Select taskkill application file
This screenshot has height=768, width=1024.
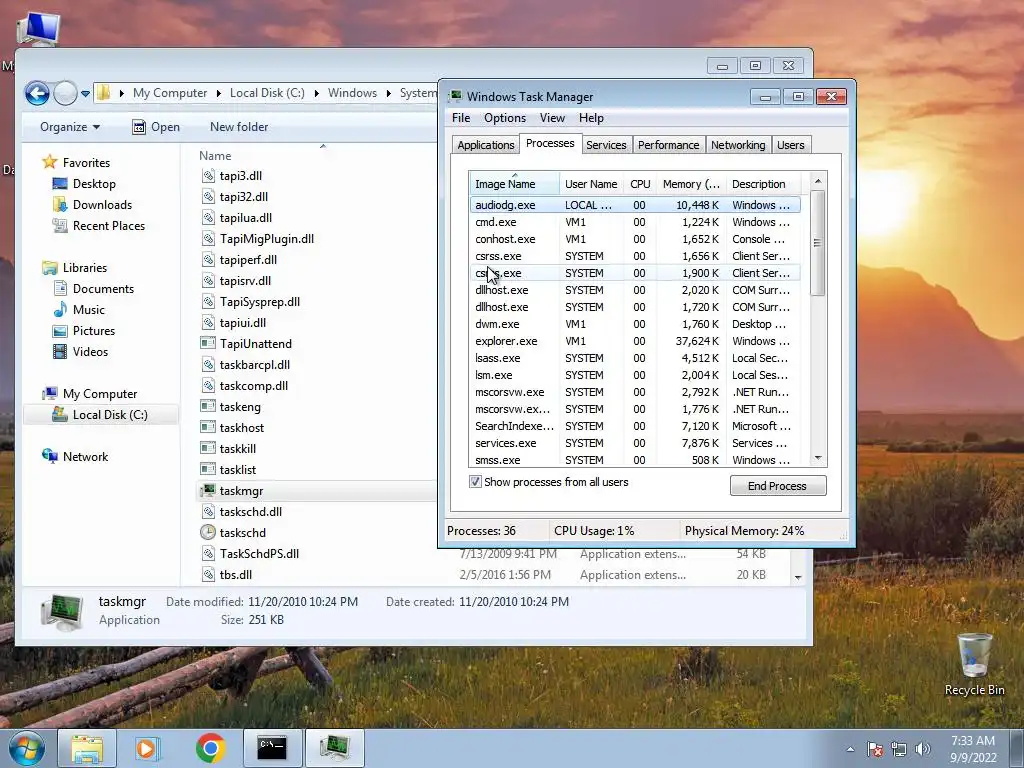pos(238,449)
